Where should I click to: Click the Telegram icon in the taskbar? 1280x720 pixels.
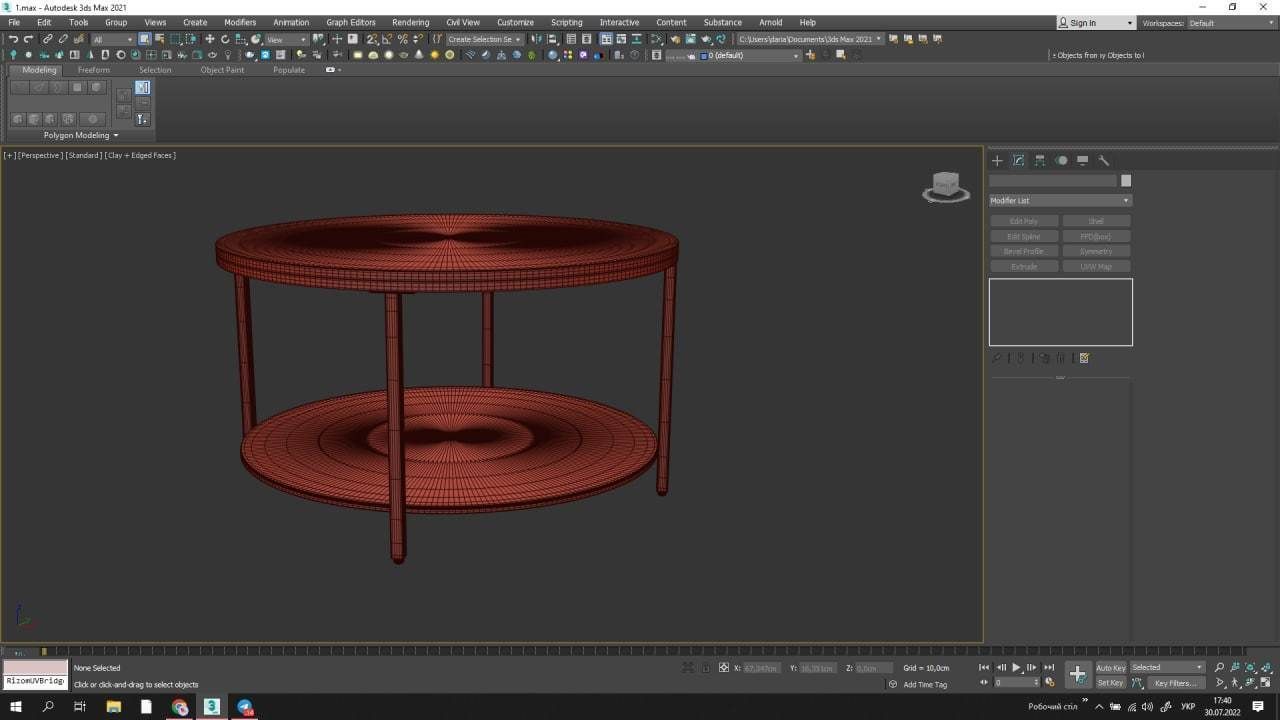coord(245,707)
